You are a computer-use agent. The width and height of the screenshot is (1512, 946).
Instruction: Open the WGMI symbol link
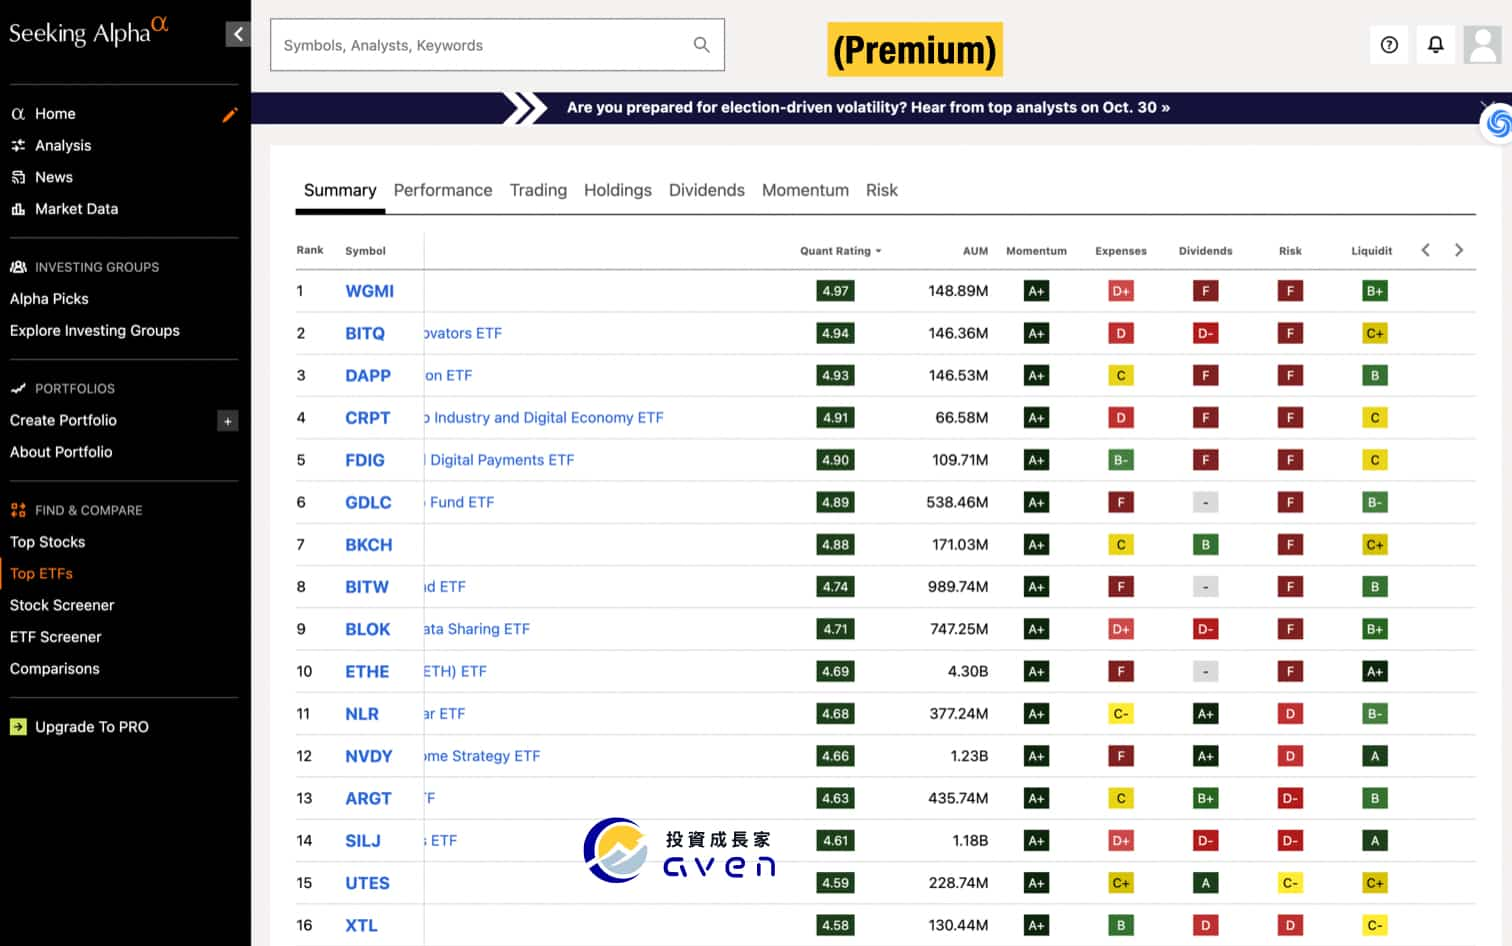pos(370,291)
